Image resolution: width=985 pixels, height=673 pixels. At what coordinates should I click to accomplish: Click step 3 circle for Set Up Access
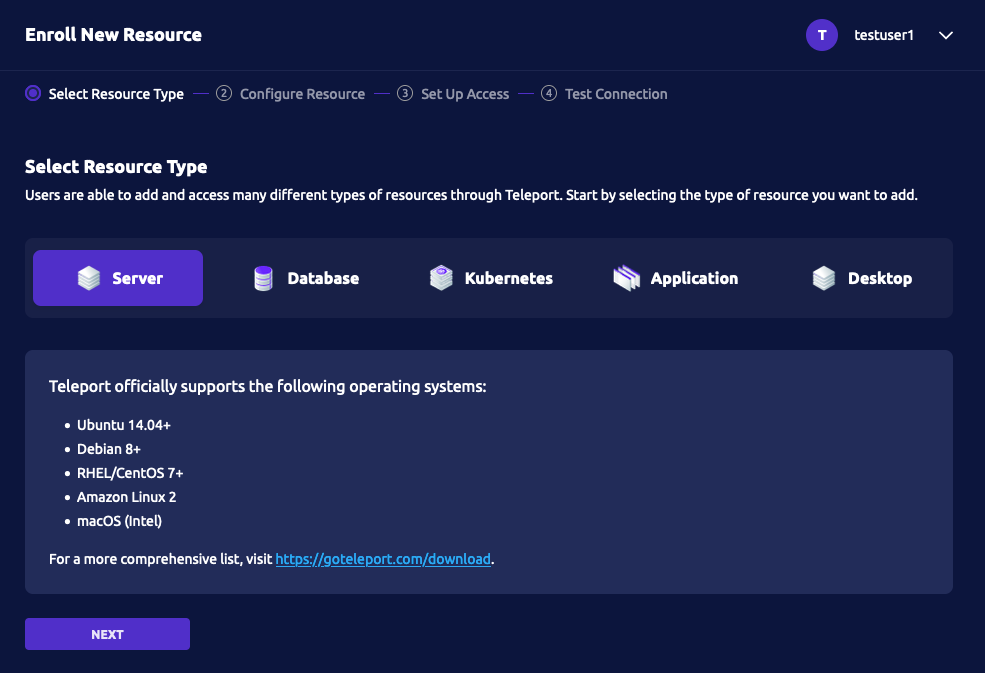click(x=405, y=94)
